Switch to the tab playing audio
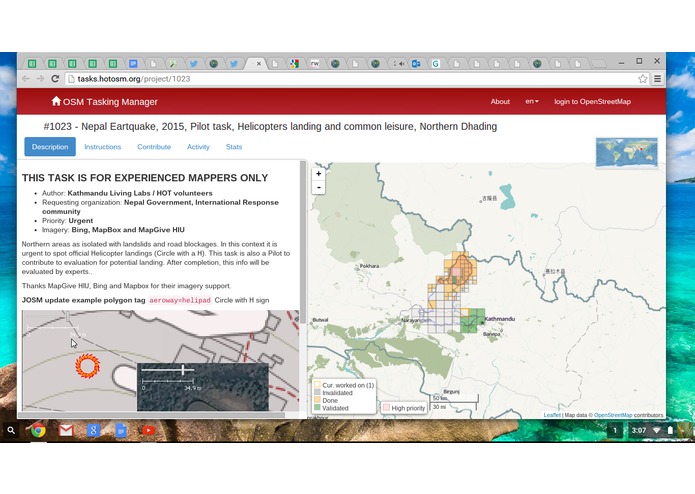The width and height of the screenshot is (695, 494). click(398, 64)
